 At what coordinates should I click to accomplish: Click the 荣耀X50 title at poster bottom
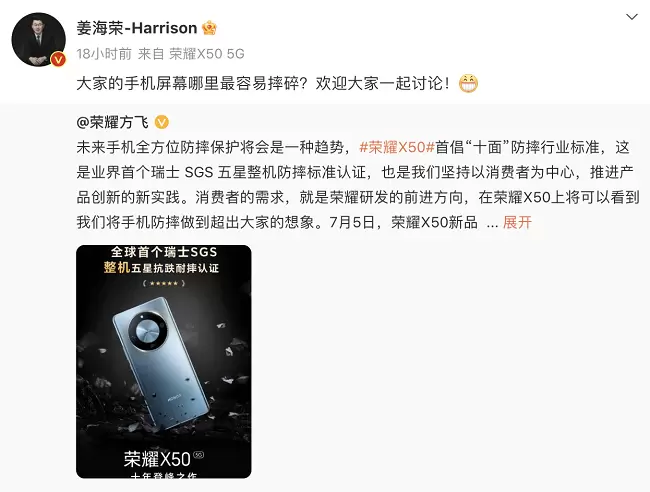tap(157, 459)
